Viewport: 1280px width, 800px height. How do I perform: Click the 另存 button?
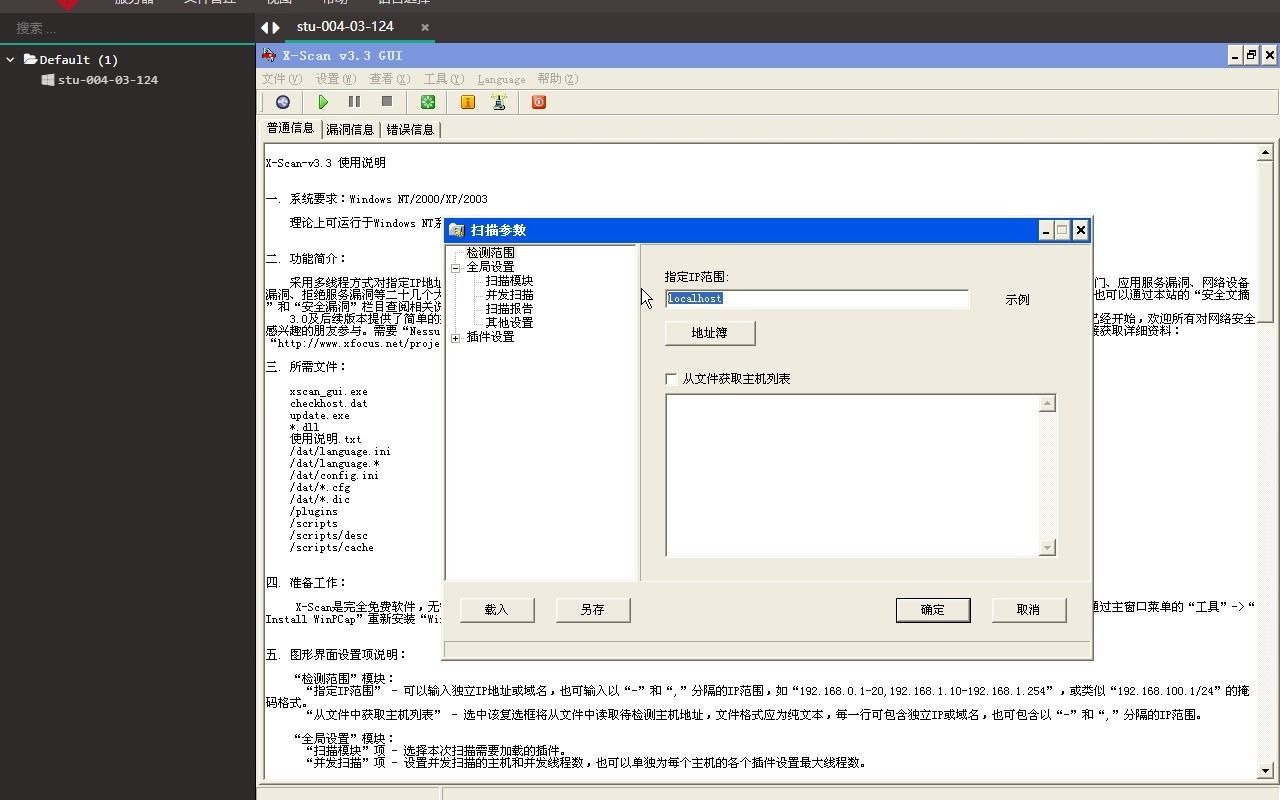point(593,610)
